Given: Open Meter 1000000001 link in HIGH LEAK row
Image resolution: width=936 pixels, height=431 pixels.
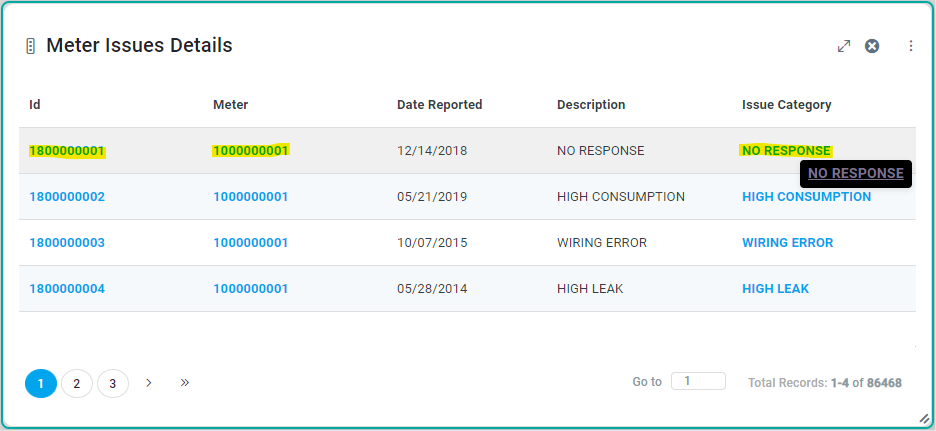Looking at the screenshot, I should coord(250,289).
